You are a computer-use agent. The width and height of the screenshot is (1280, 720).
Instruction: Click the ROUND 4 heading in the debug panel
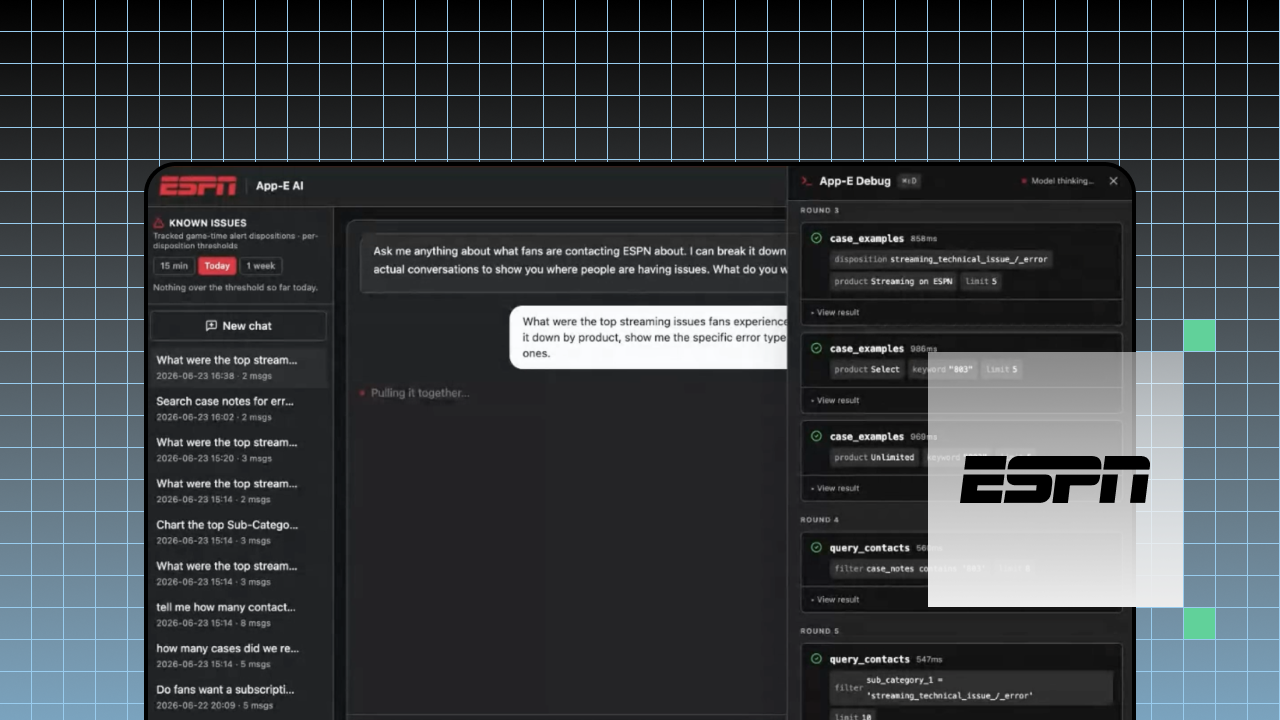(x=820, y=520)
